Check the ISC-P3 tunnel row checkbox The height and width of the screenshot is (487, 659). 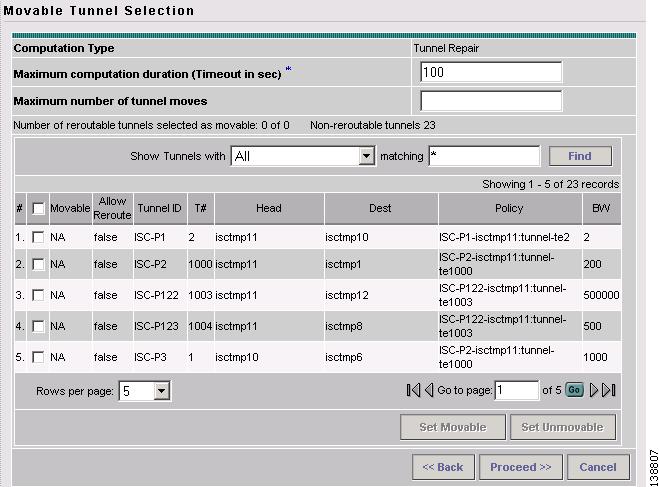click(38, 357)
